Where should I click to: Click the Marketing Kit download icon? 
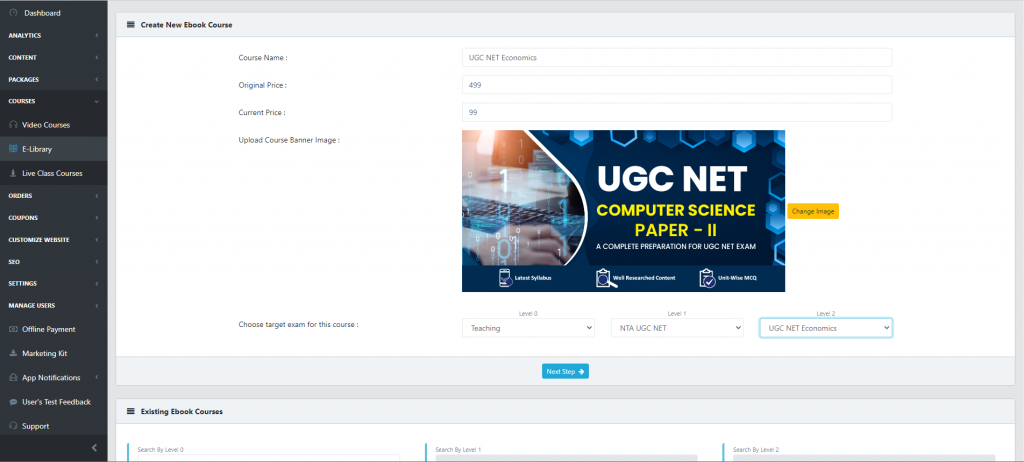coord(13,354)
